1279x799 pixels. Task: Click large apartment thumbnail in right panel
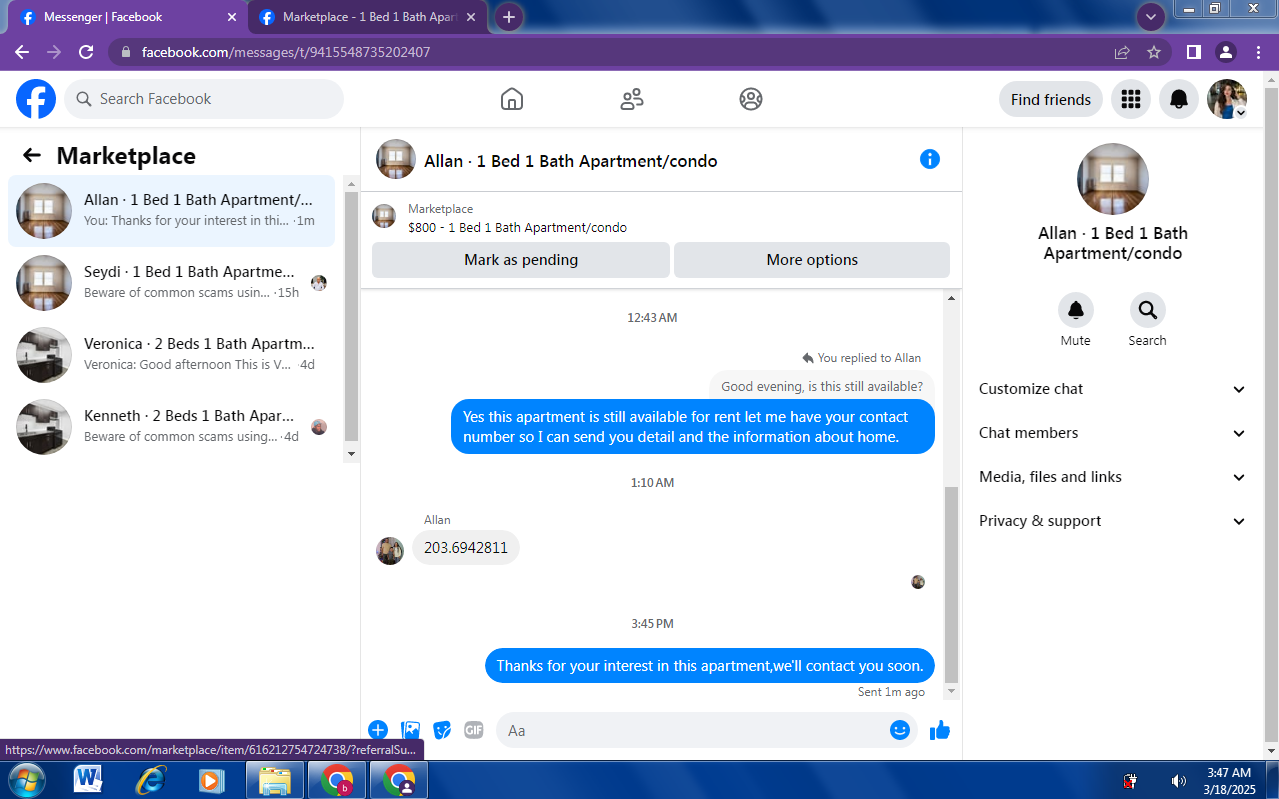click(1113, 179)
